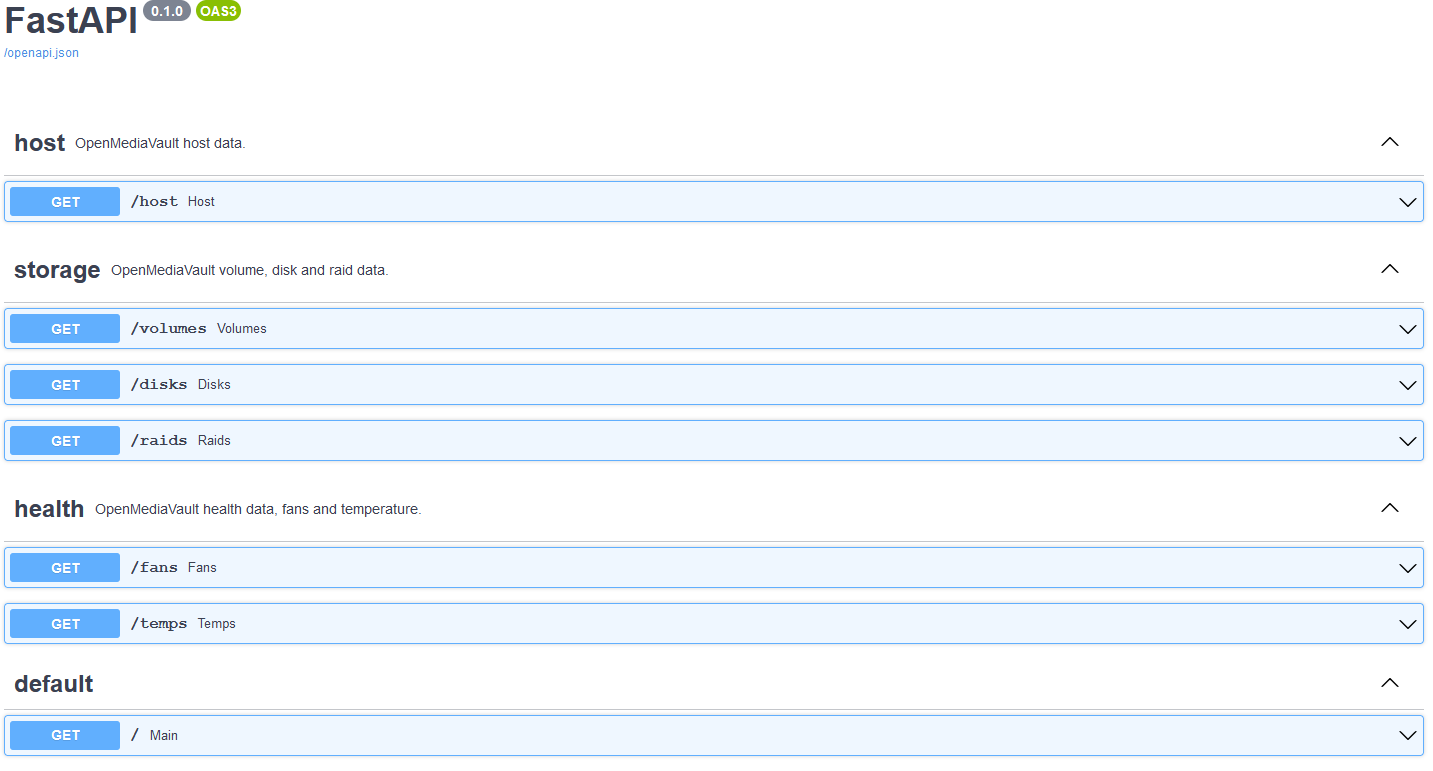Screen dimensions: 1433x771
Task: Click the OAS3 badge
Action: pos(218,11)
